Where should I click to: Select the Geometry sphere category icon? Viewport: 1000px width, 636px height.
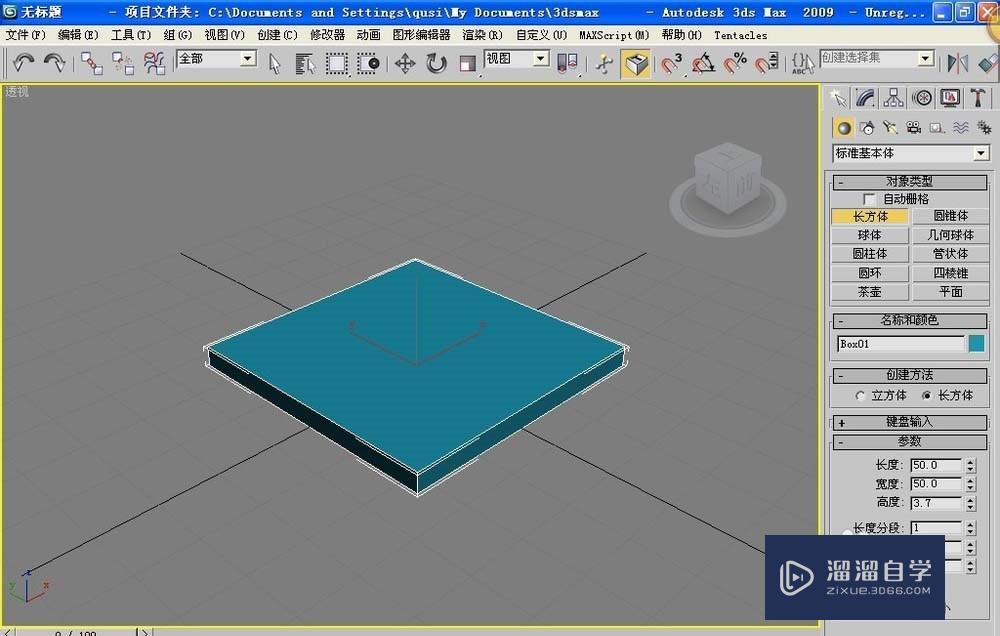coord(843,128)
